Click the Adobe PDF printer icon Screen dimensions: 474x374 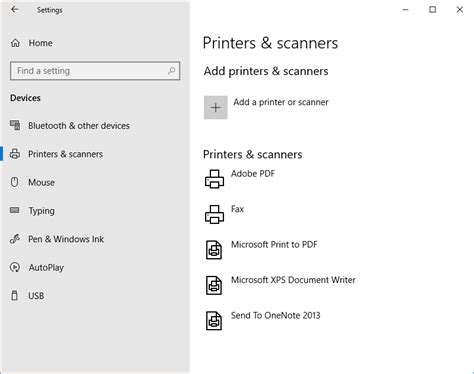pos(214,179)
